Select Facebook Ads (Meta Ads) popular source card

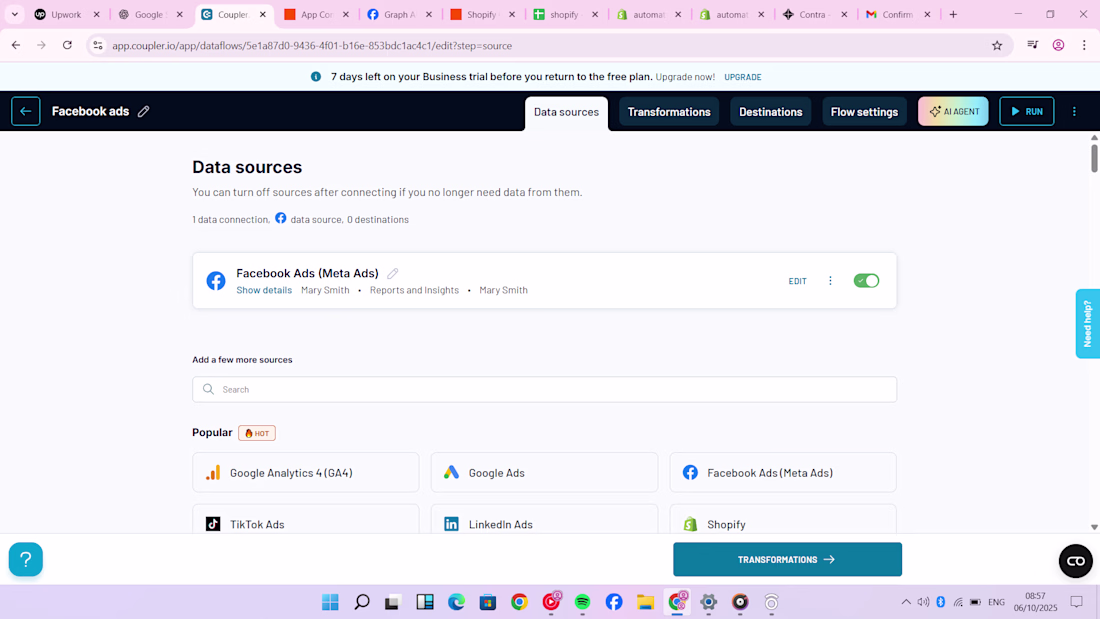click(783, 472)
